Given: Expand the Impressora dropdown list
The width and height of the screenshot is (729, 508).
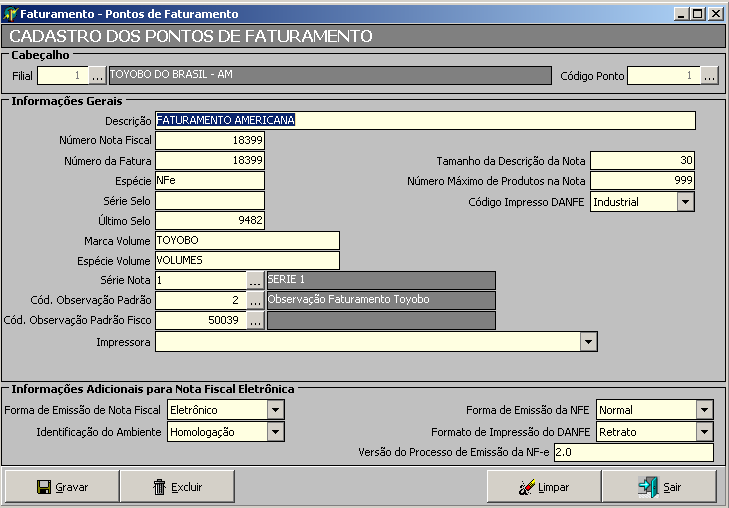Looking at the screenshot, I should point(588,342).
